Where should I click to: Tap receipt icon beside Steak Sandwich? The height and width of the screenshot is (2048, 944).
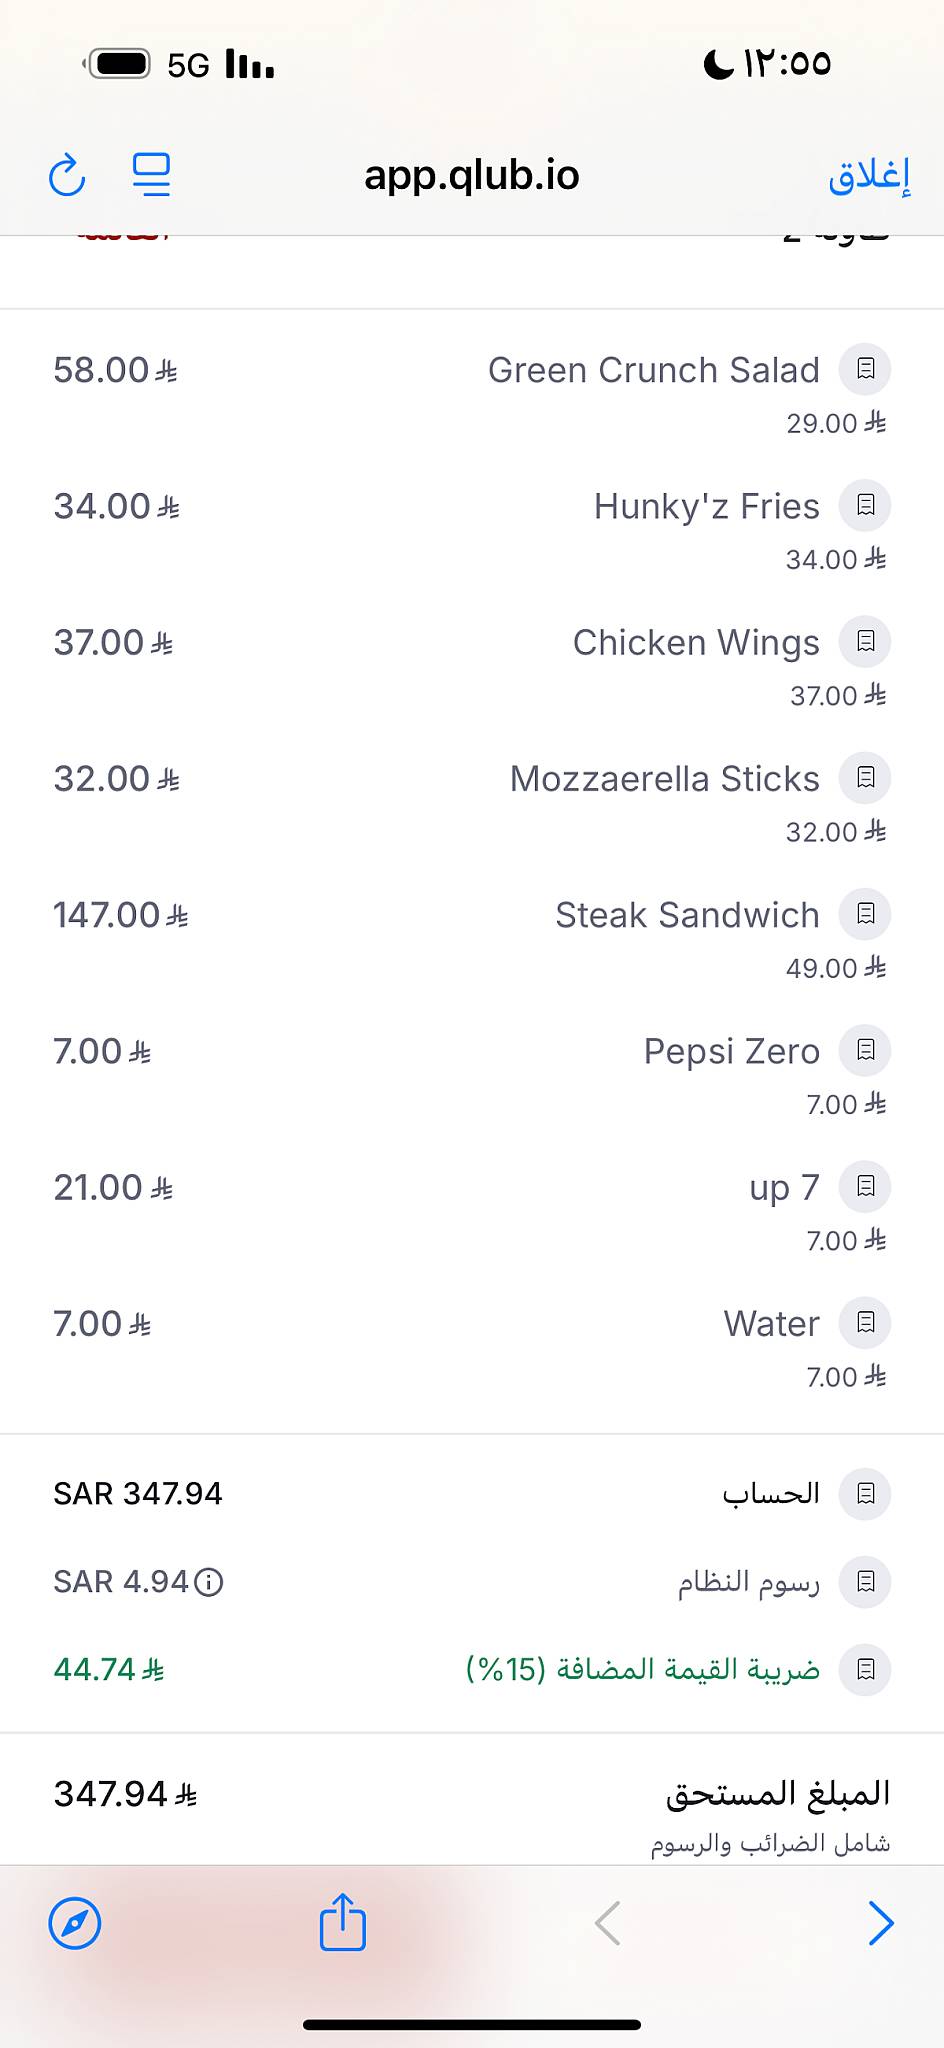click(x=865, y=914)
